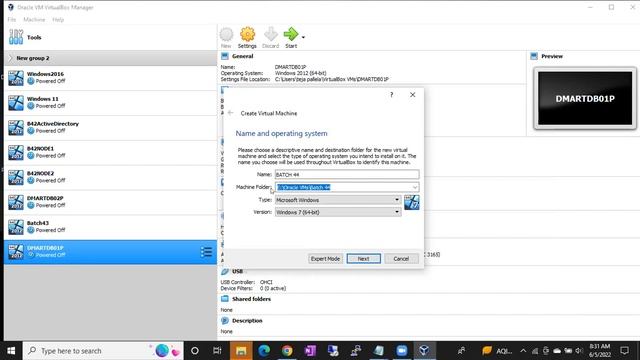Click the Description section icon
Screen dimensions: 640x360
click(225, 321)
